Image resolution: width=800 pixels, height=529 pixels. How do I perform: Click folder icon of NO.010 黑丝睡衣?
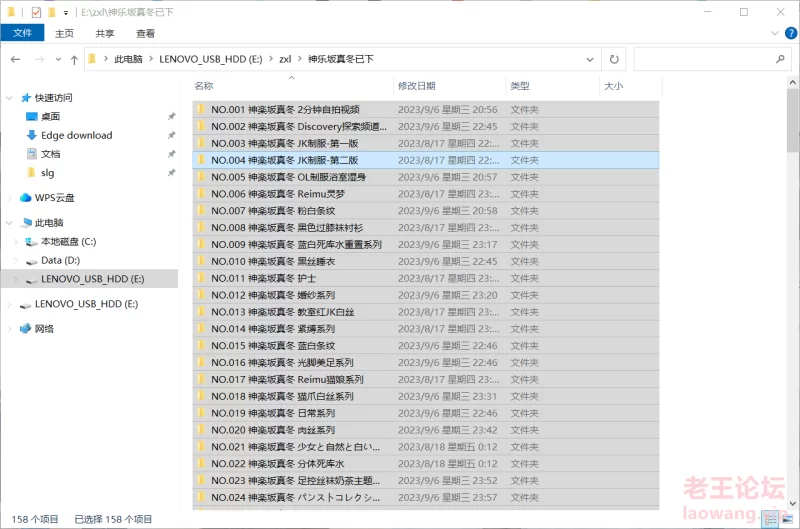pyautogui.click(x=201, y=261)
